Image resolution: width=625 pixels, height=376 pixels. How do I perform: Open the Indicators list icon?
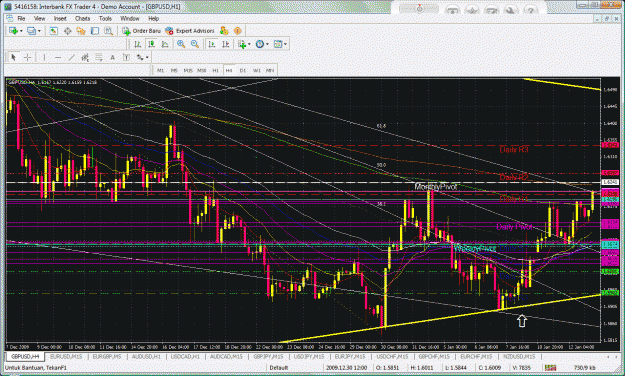pos(242,44)
